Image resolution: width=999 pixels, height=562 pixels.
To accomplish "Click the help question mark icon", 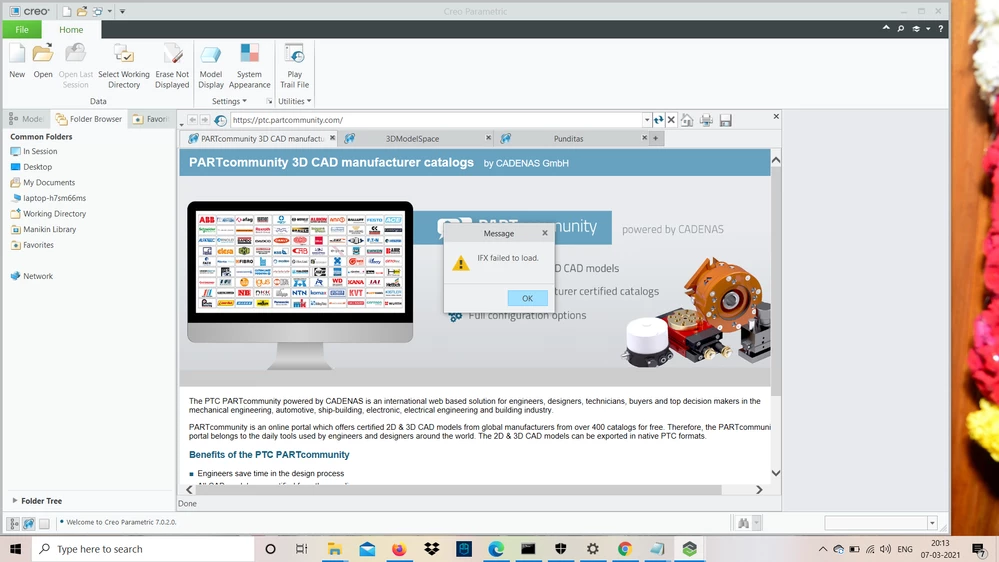I will [940, 29].
